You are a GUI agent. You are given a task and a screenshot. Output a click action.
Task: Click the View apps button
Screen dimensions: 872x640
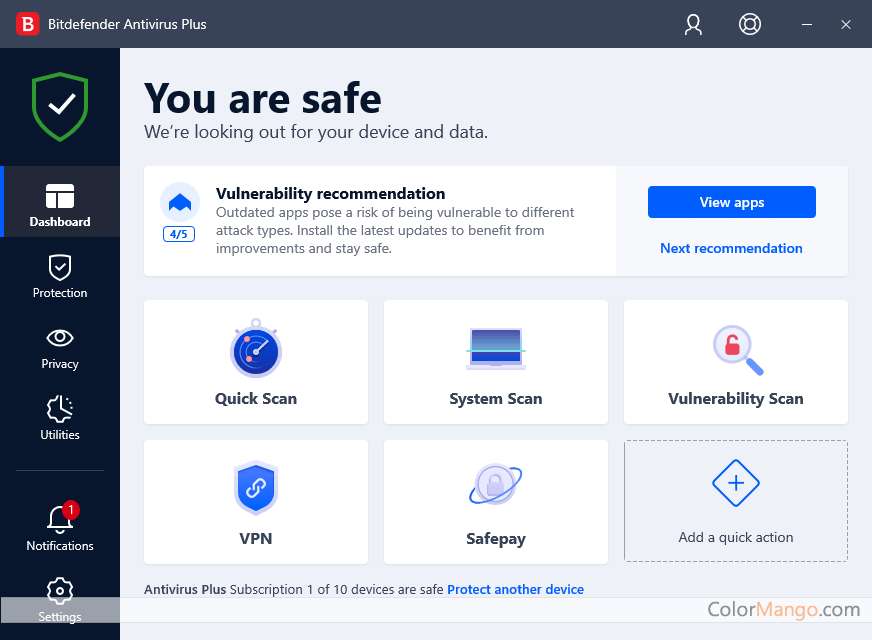coord(731,202)
